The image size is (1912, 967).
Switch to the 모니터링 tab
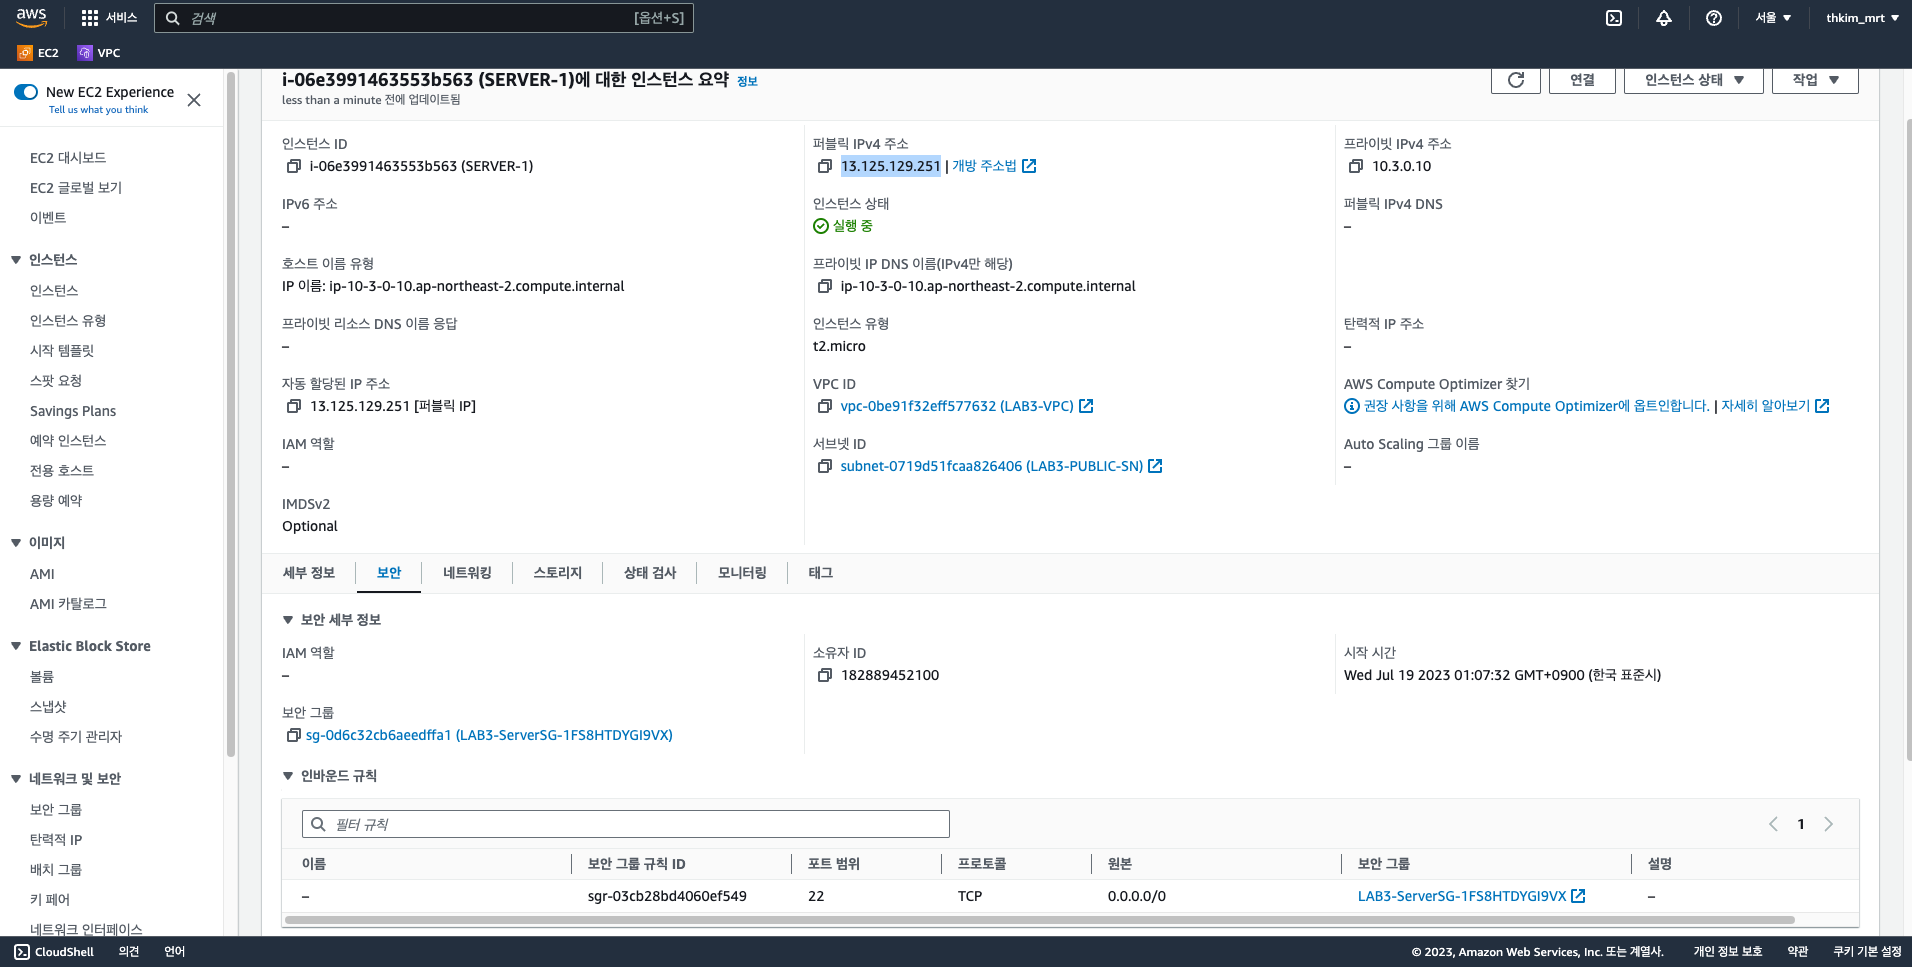click(742, 573)
